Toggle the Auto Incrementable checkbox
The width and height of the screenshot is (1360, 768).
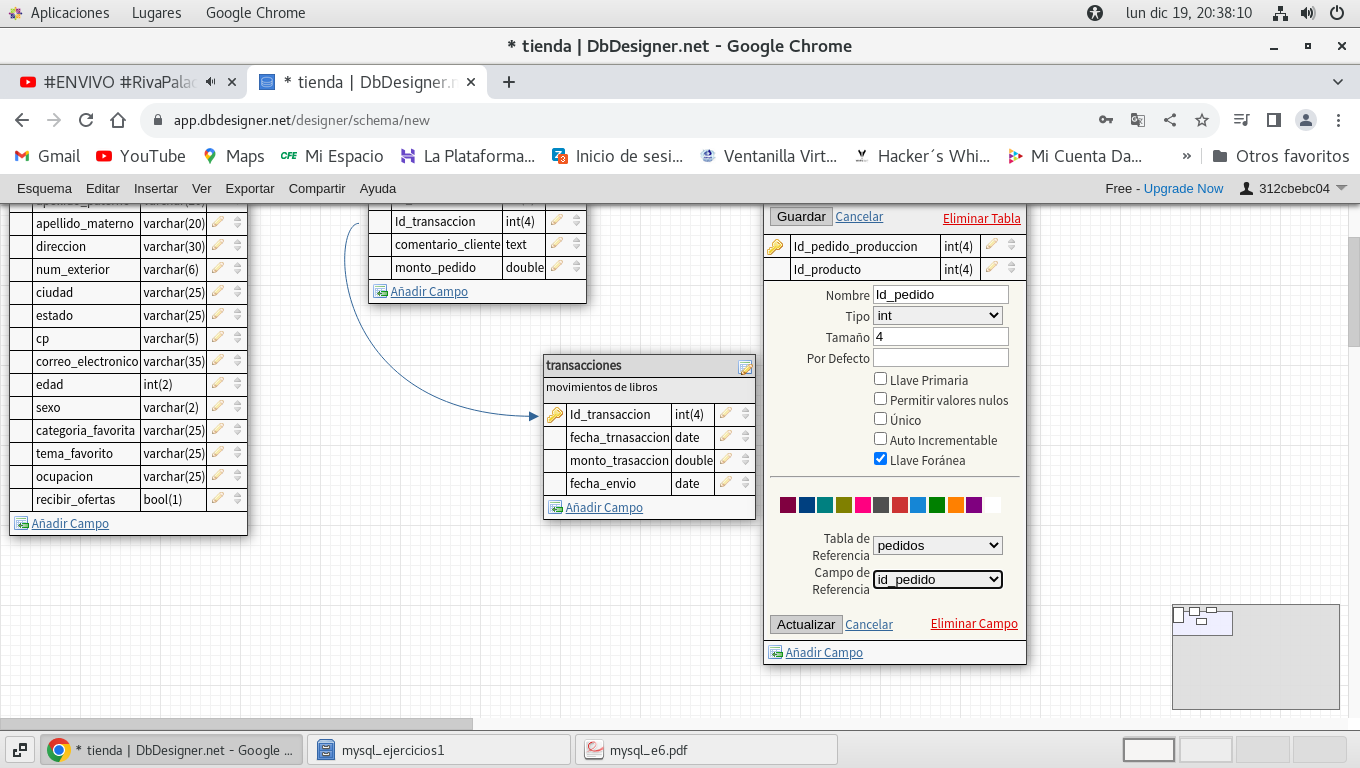click(880, 439)
